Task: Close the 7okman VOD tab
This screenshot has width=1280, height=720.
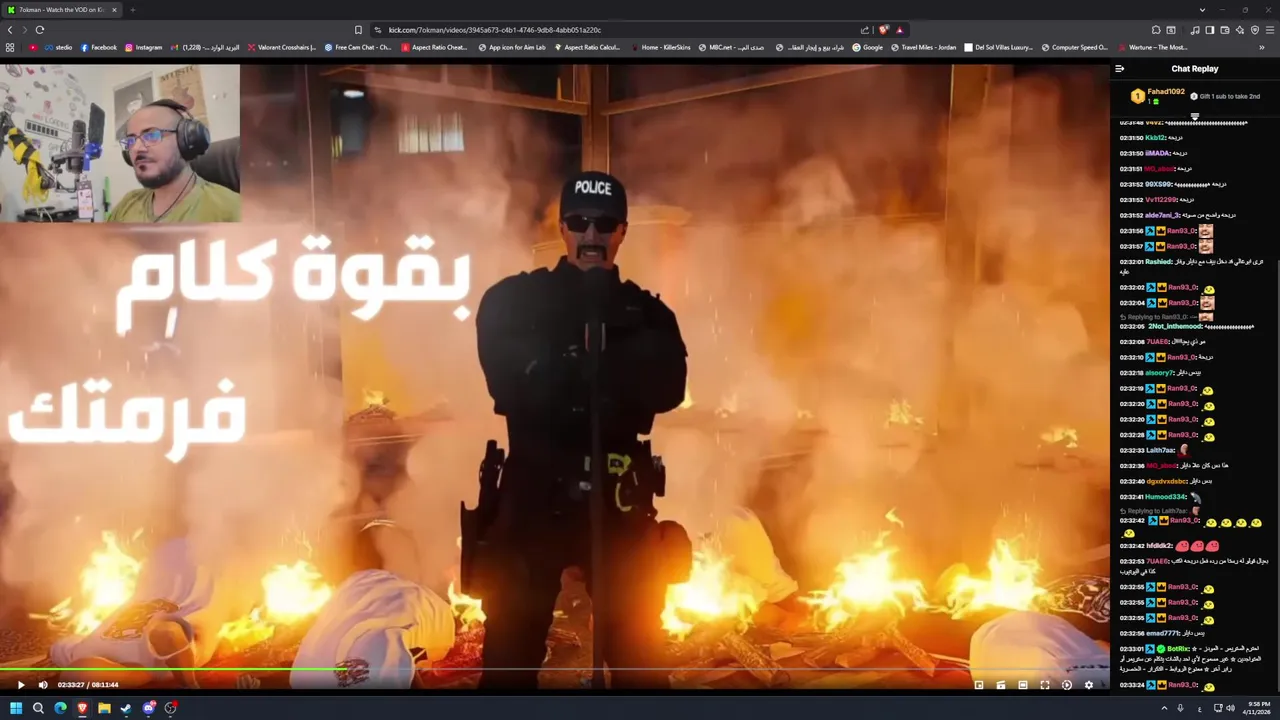Action: pyautogui.click(x=114, y=10)
